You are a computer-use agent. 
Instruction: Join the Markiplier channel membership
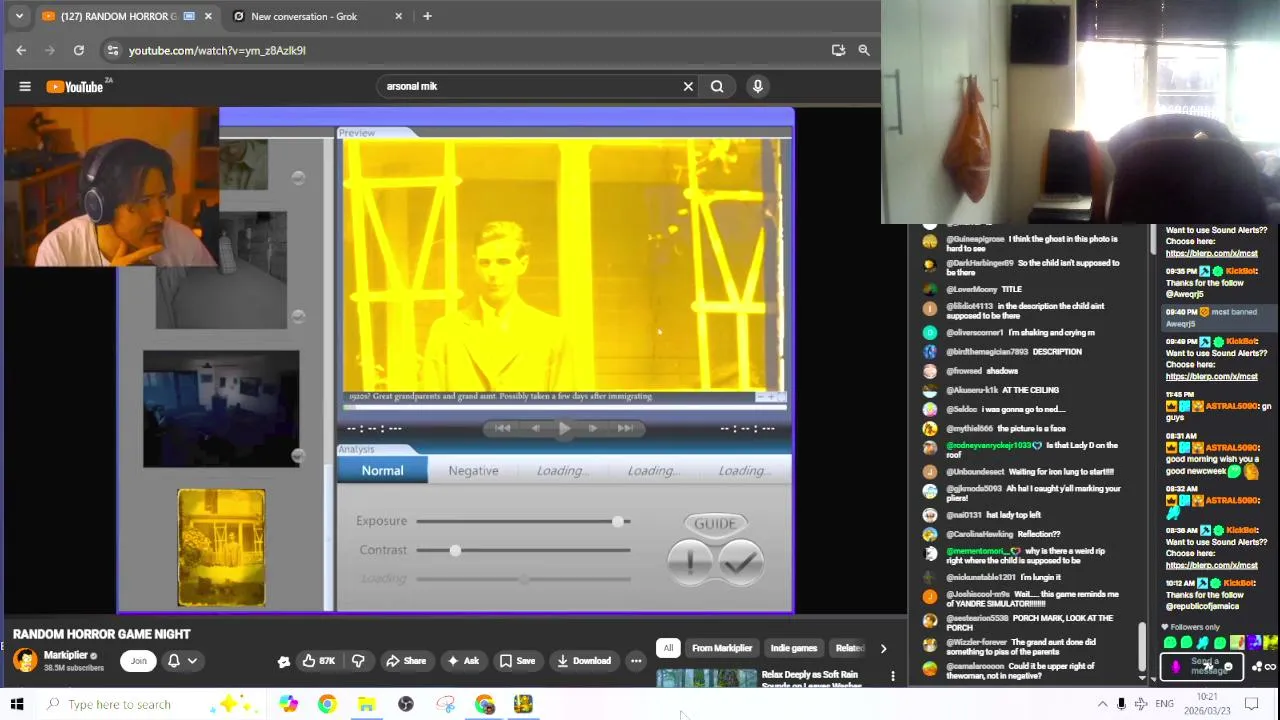click(139, 660)
